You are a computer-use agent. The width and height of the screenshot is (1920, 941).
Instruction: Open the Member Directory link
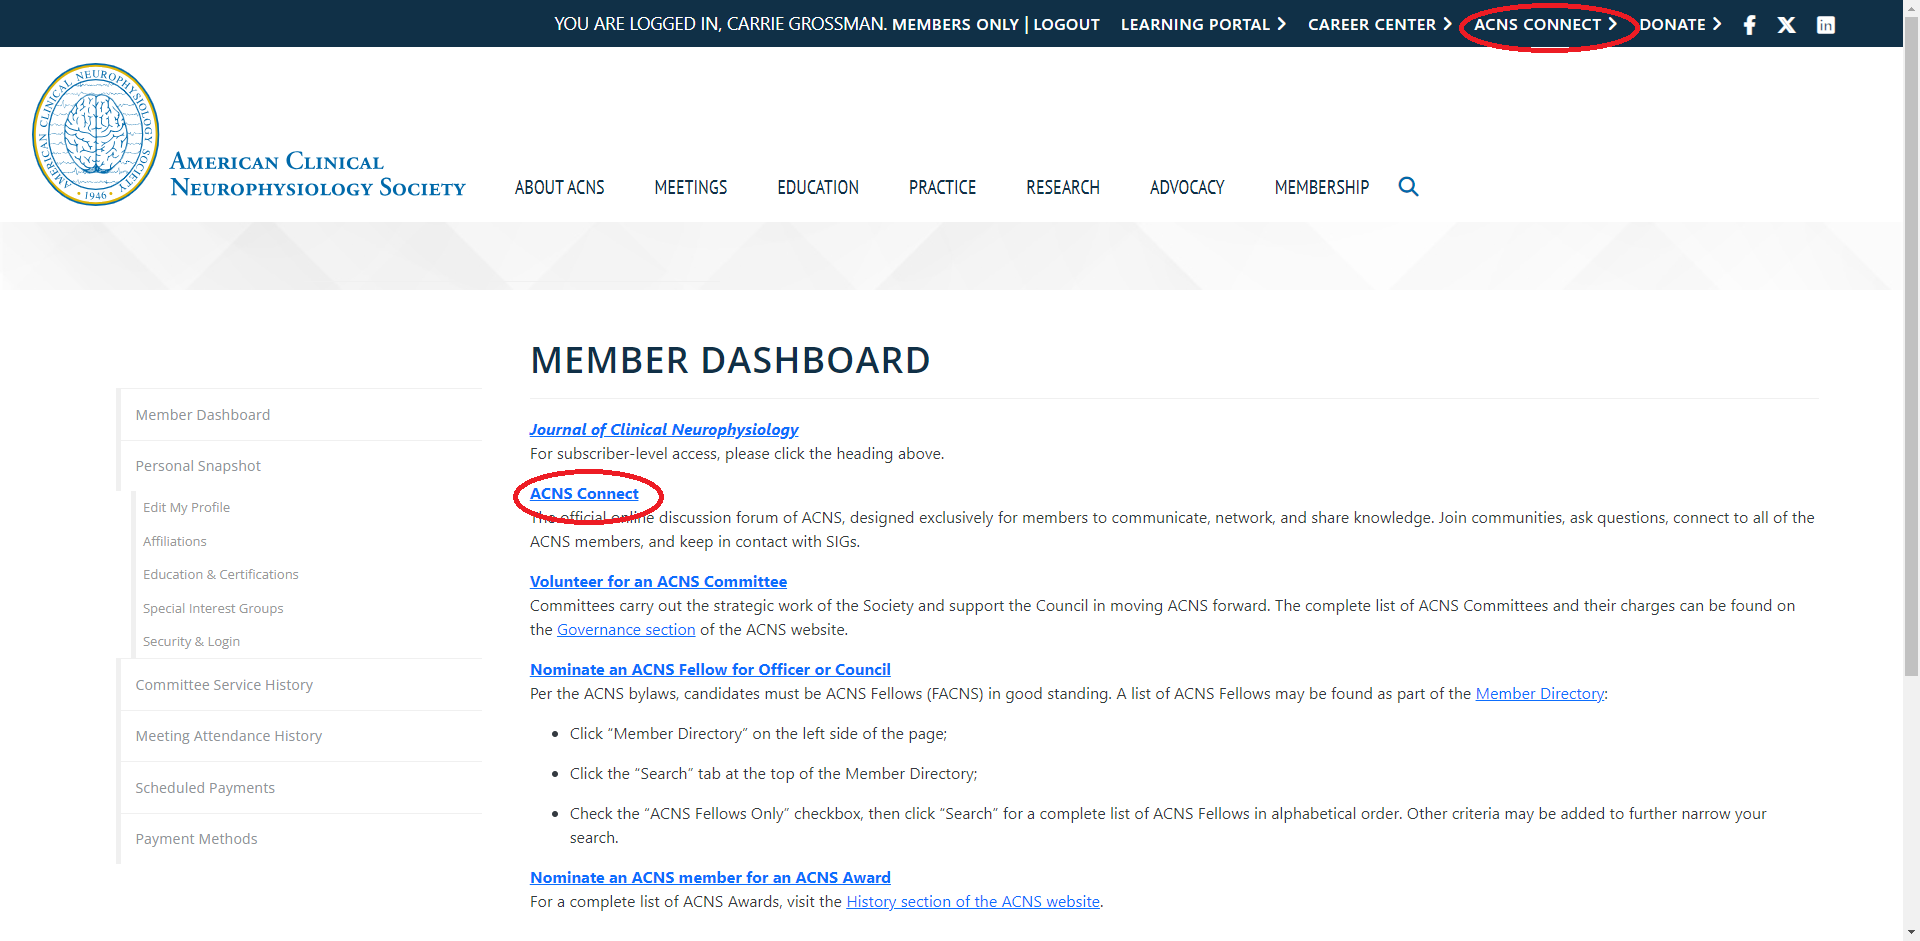tap(1540, 693)
